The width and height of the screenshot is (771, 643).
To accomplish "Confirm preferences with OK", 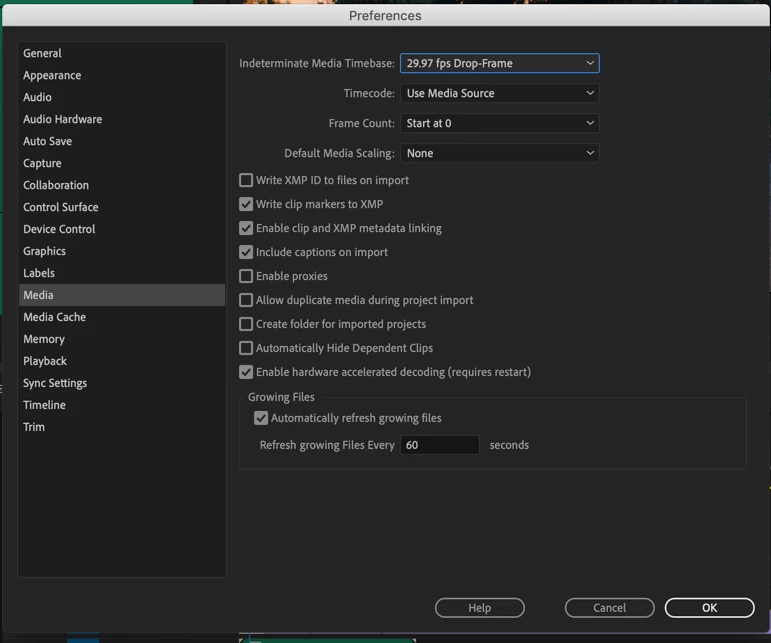I will [x=709, y=608].
